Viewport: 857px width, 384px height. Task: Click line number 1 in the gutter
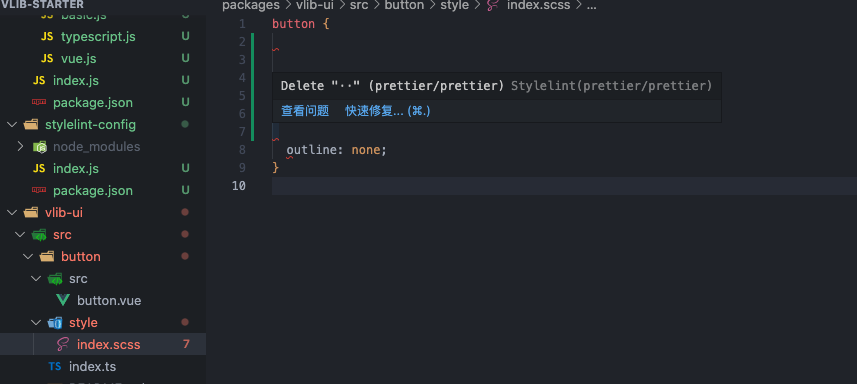[242, 24]
